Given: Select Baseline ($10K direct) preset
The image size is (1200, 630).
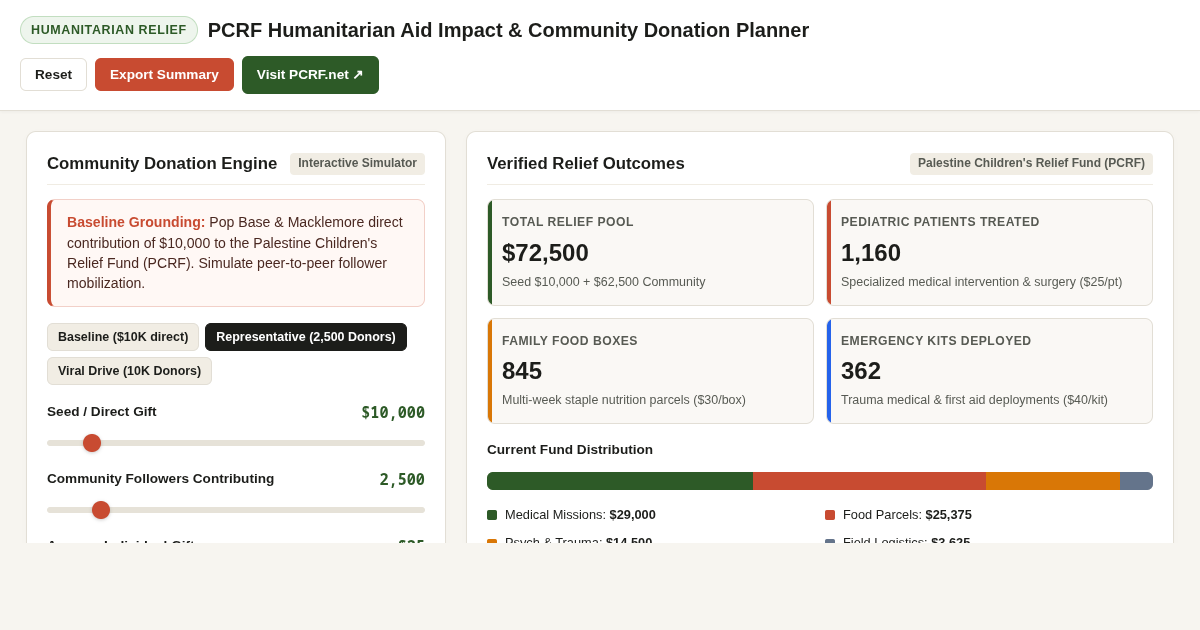Looking at the screenshot, I should click(x=123, y=337).
